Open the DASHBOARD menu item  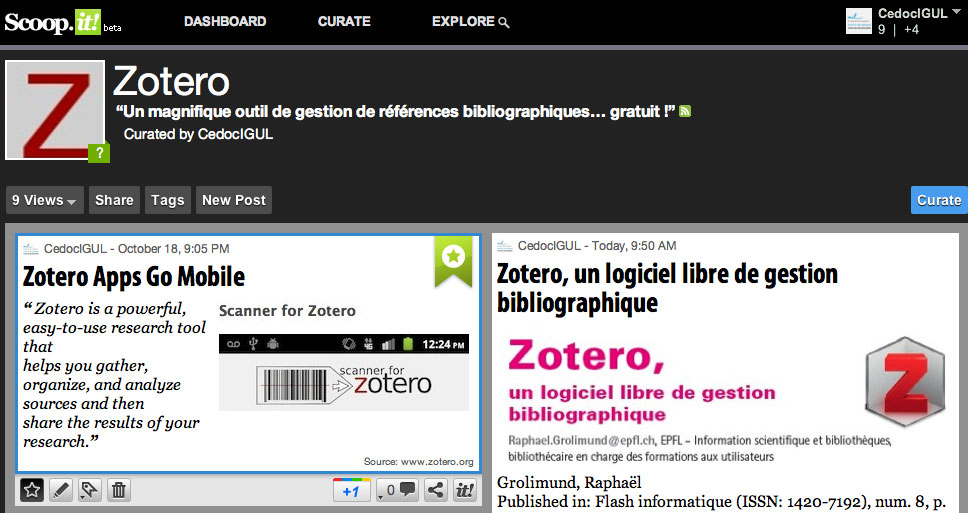pos(225,21)
